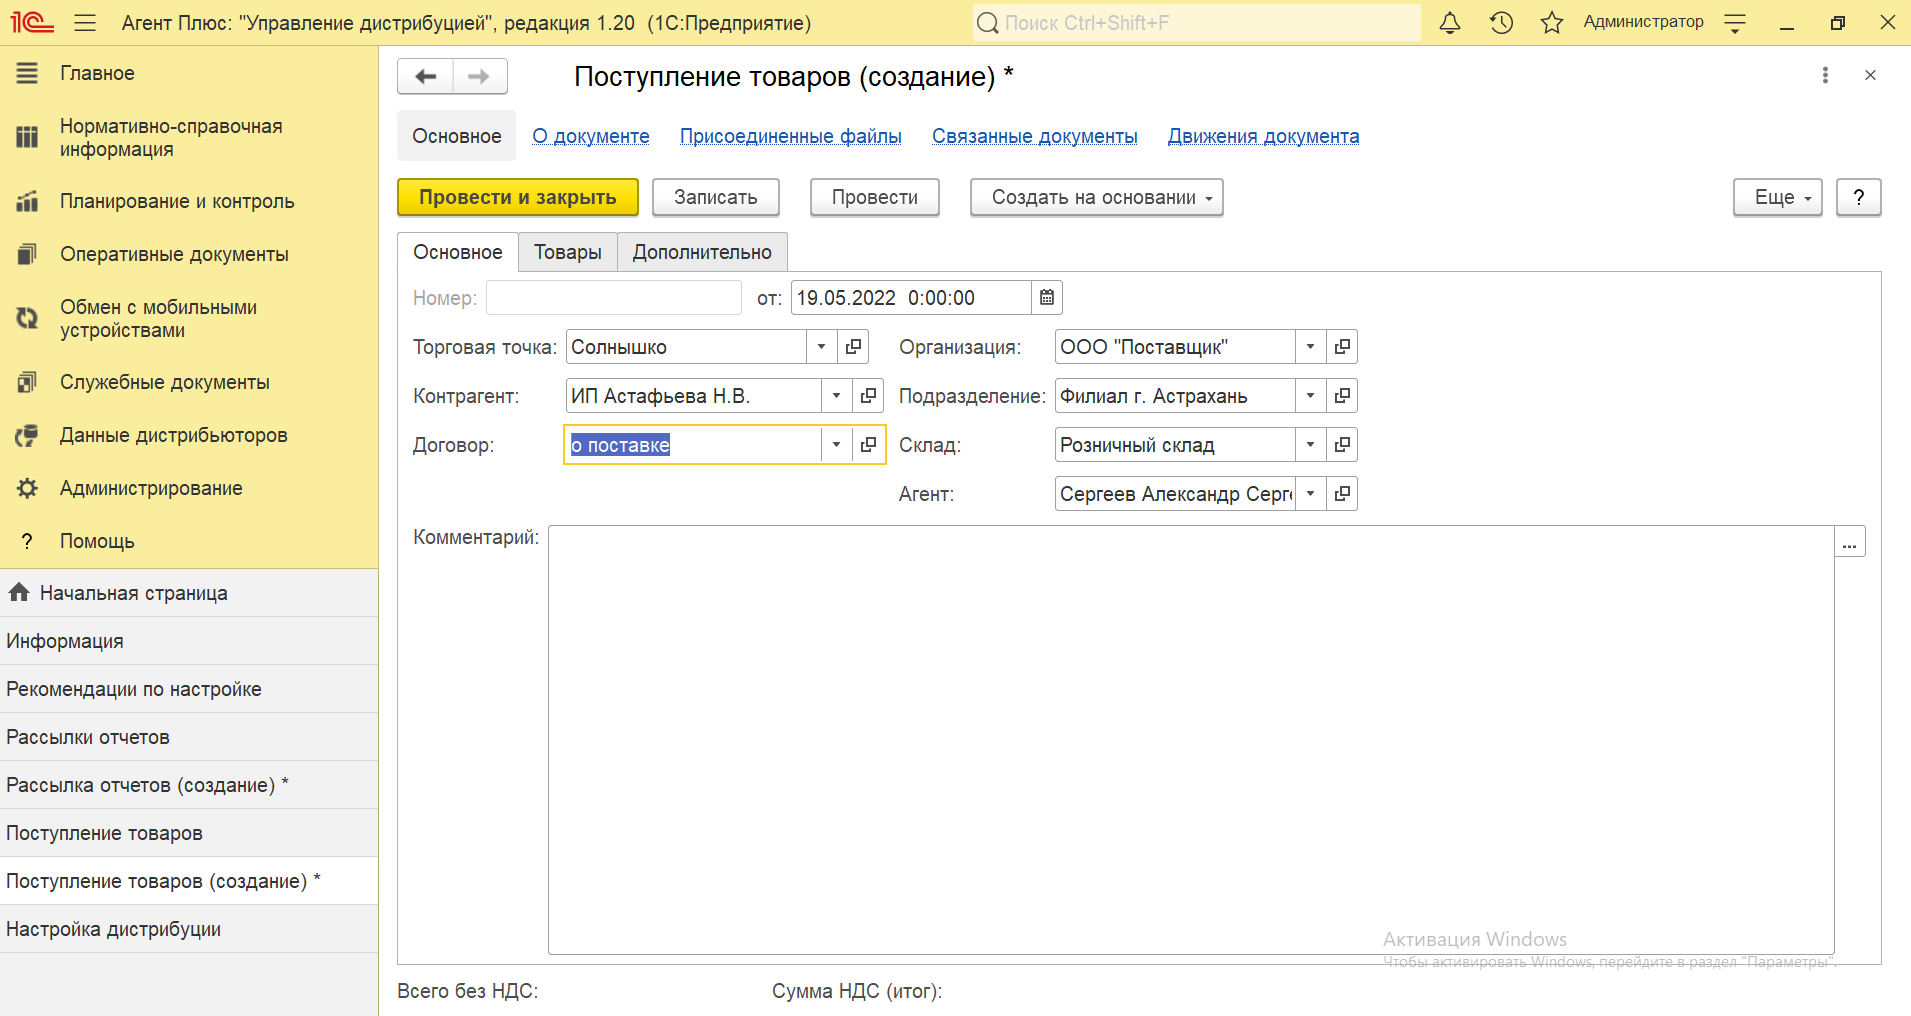
Task: Open Присоединенные файлы link
Action: click(x=791, y=136)
